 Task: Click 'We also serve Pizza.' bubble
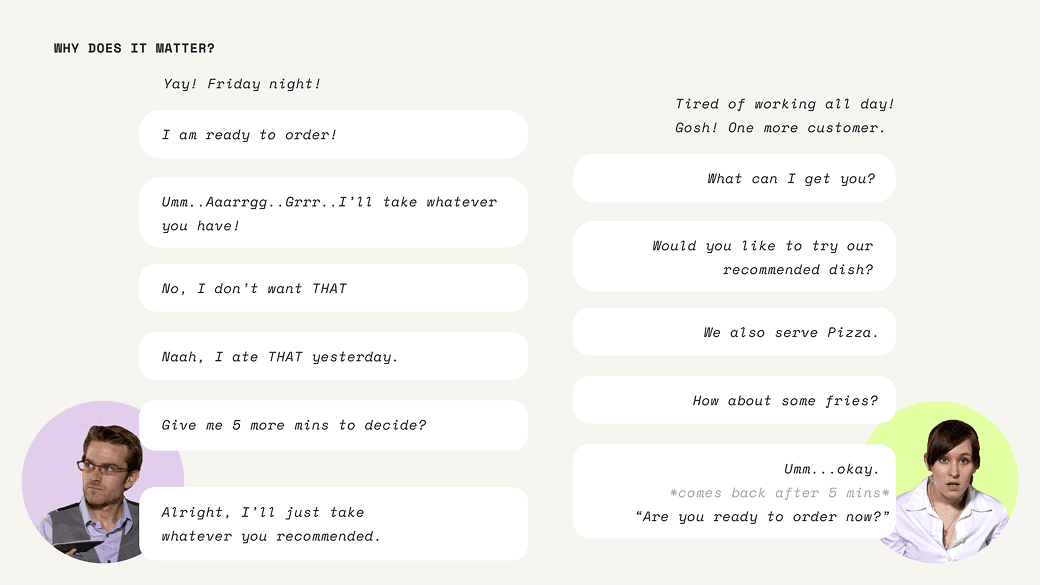734,332
